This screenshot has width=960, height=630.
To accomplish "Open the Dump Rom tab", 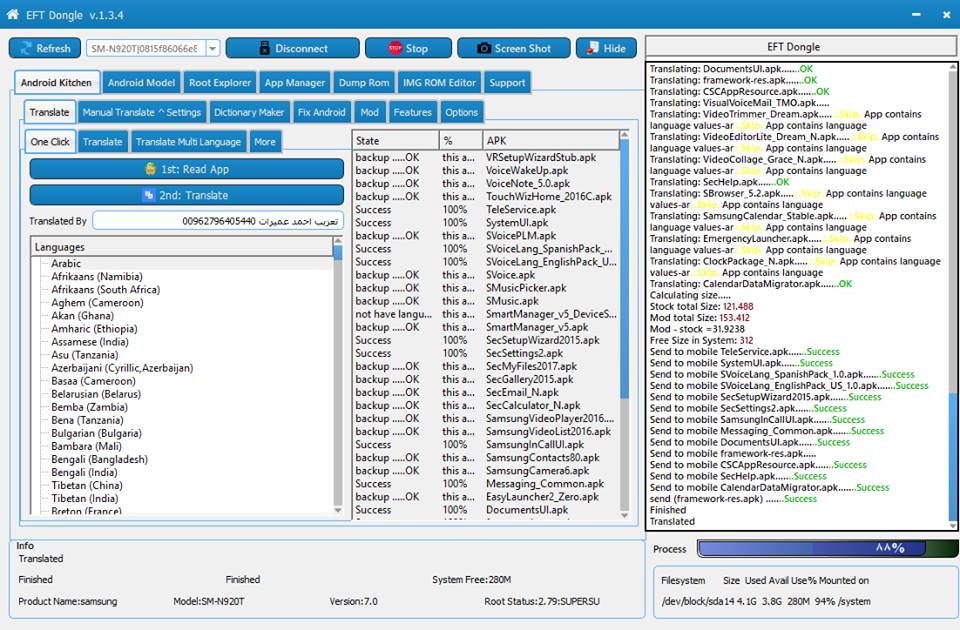I will [x=364, y=83].
